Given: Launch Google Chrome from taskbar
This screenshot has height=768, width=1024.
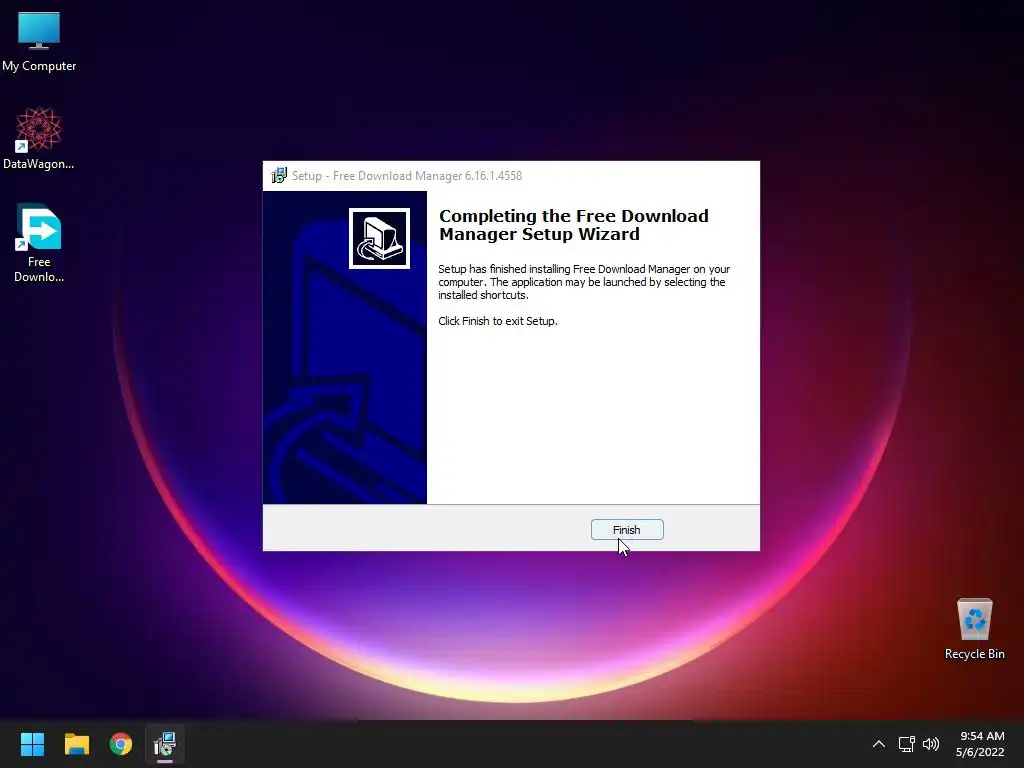Looking at the screenshot, I should coord(121,744).
